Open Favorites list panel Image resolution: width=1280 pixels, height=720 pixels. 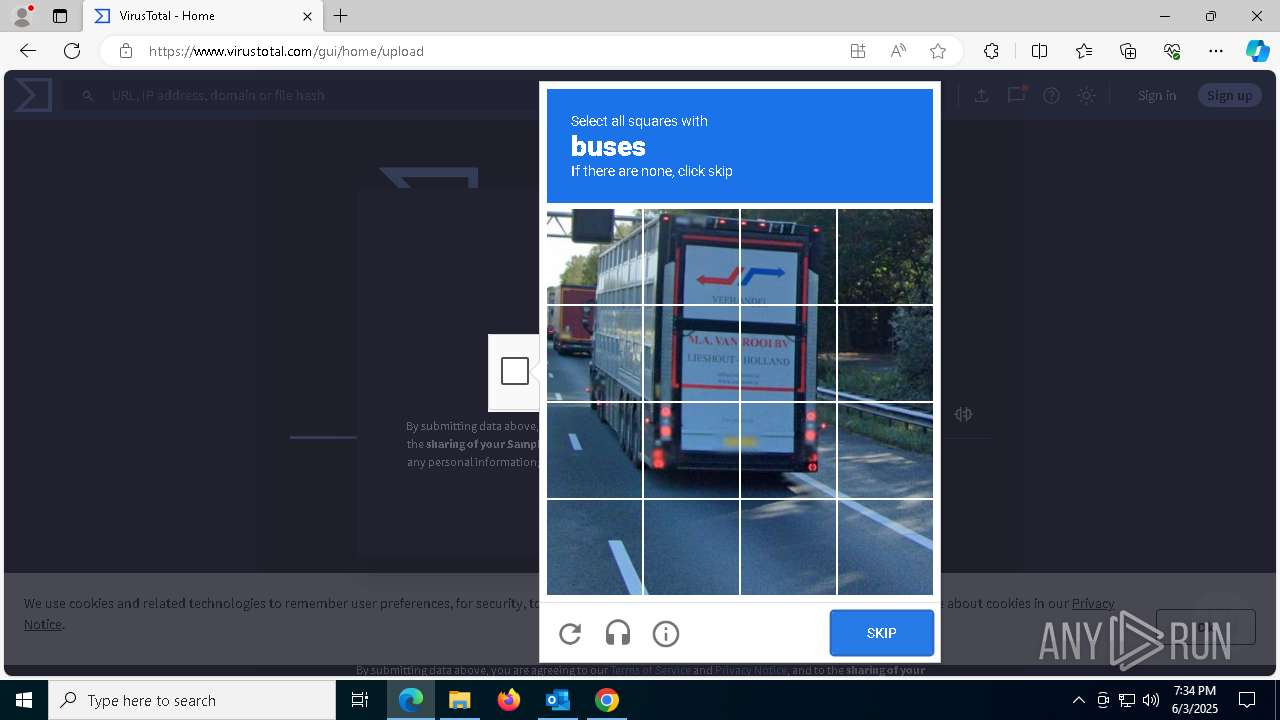point(1084,51)
